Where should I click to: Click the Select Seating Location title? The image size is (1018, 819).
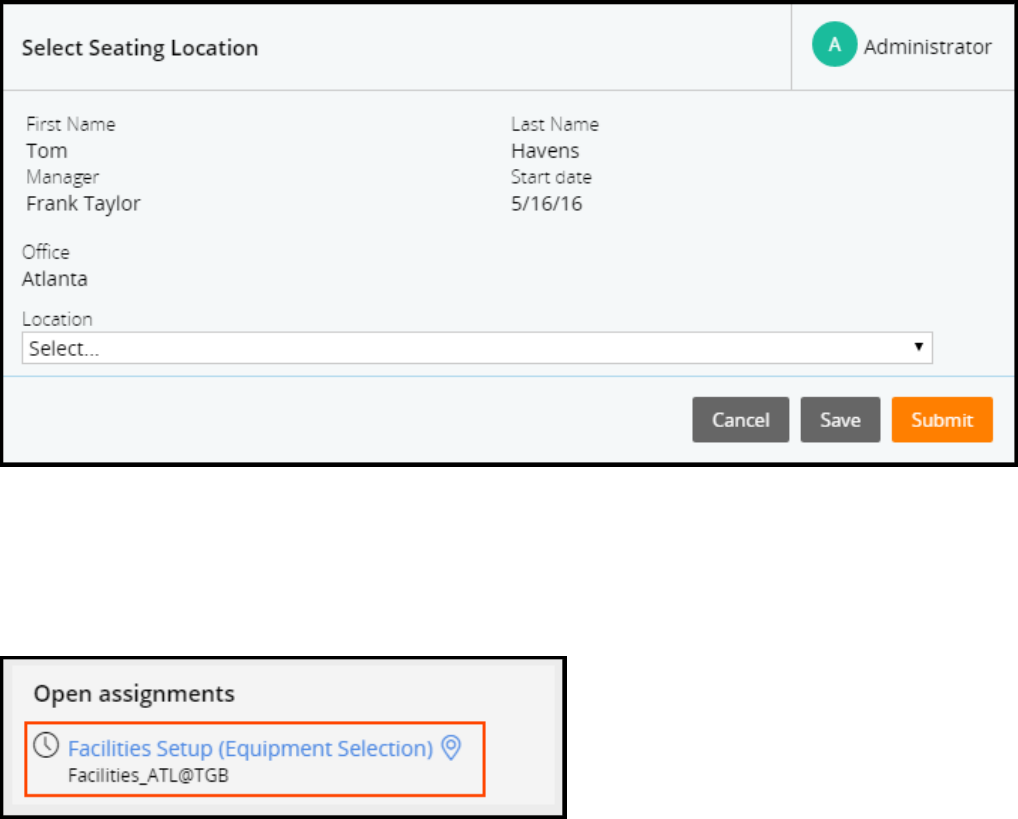point(140,48)
